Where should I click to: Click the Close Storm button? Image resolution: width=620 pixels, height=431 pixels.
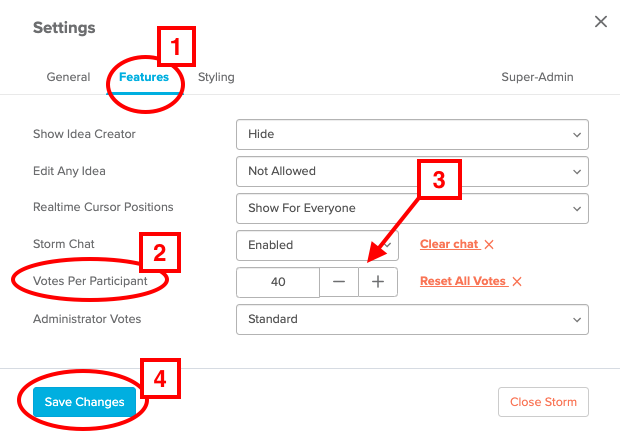coord(543,402)
